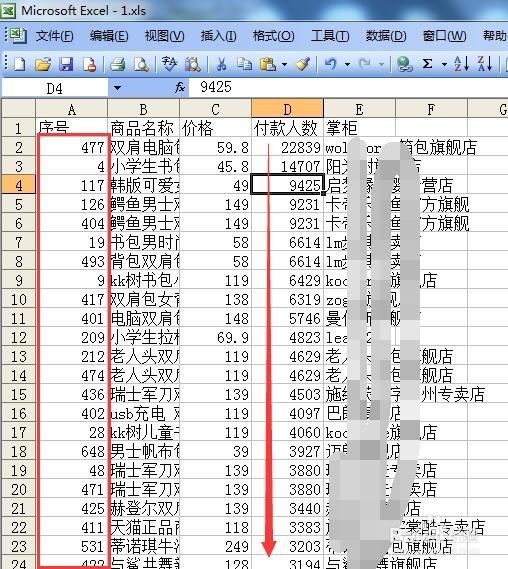Cut the selection with the scissors icon
The image size is (508, 569).
[x=221, y=65]
